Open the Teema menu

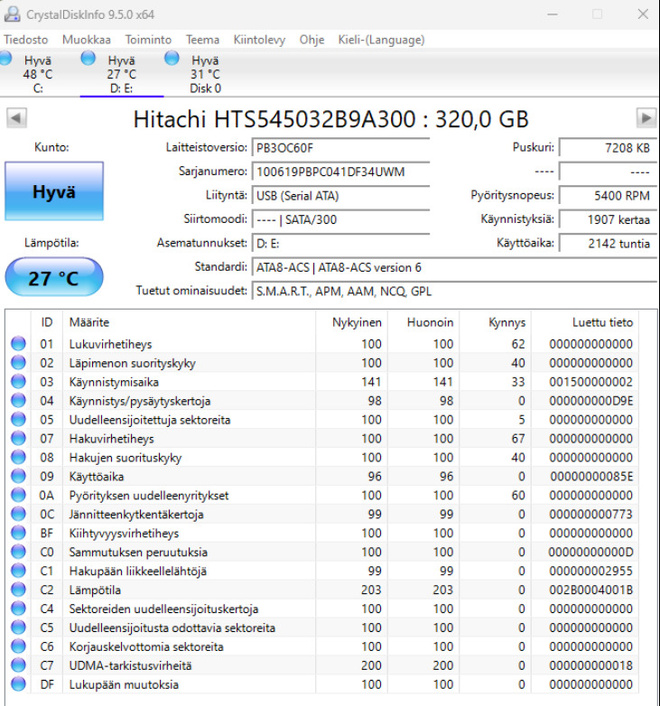[x=203, y=40]
